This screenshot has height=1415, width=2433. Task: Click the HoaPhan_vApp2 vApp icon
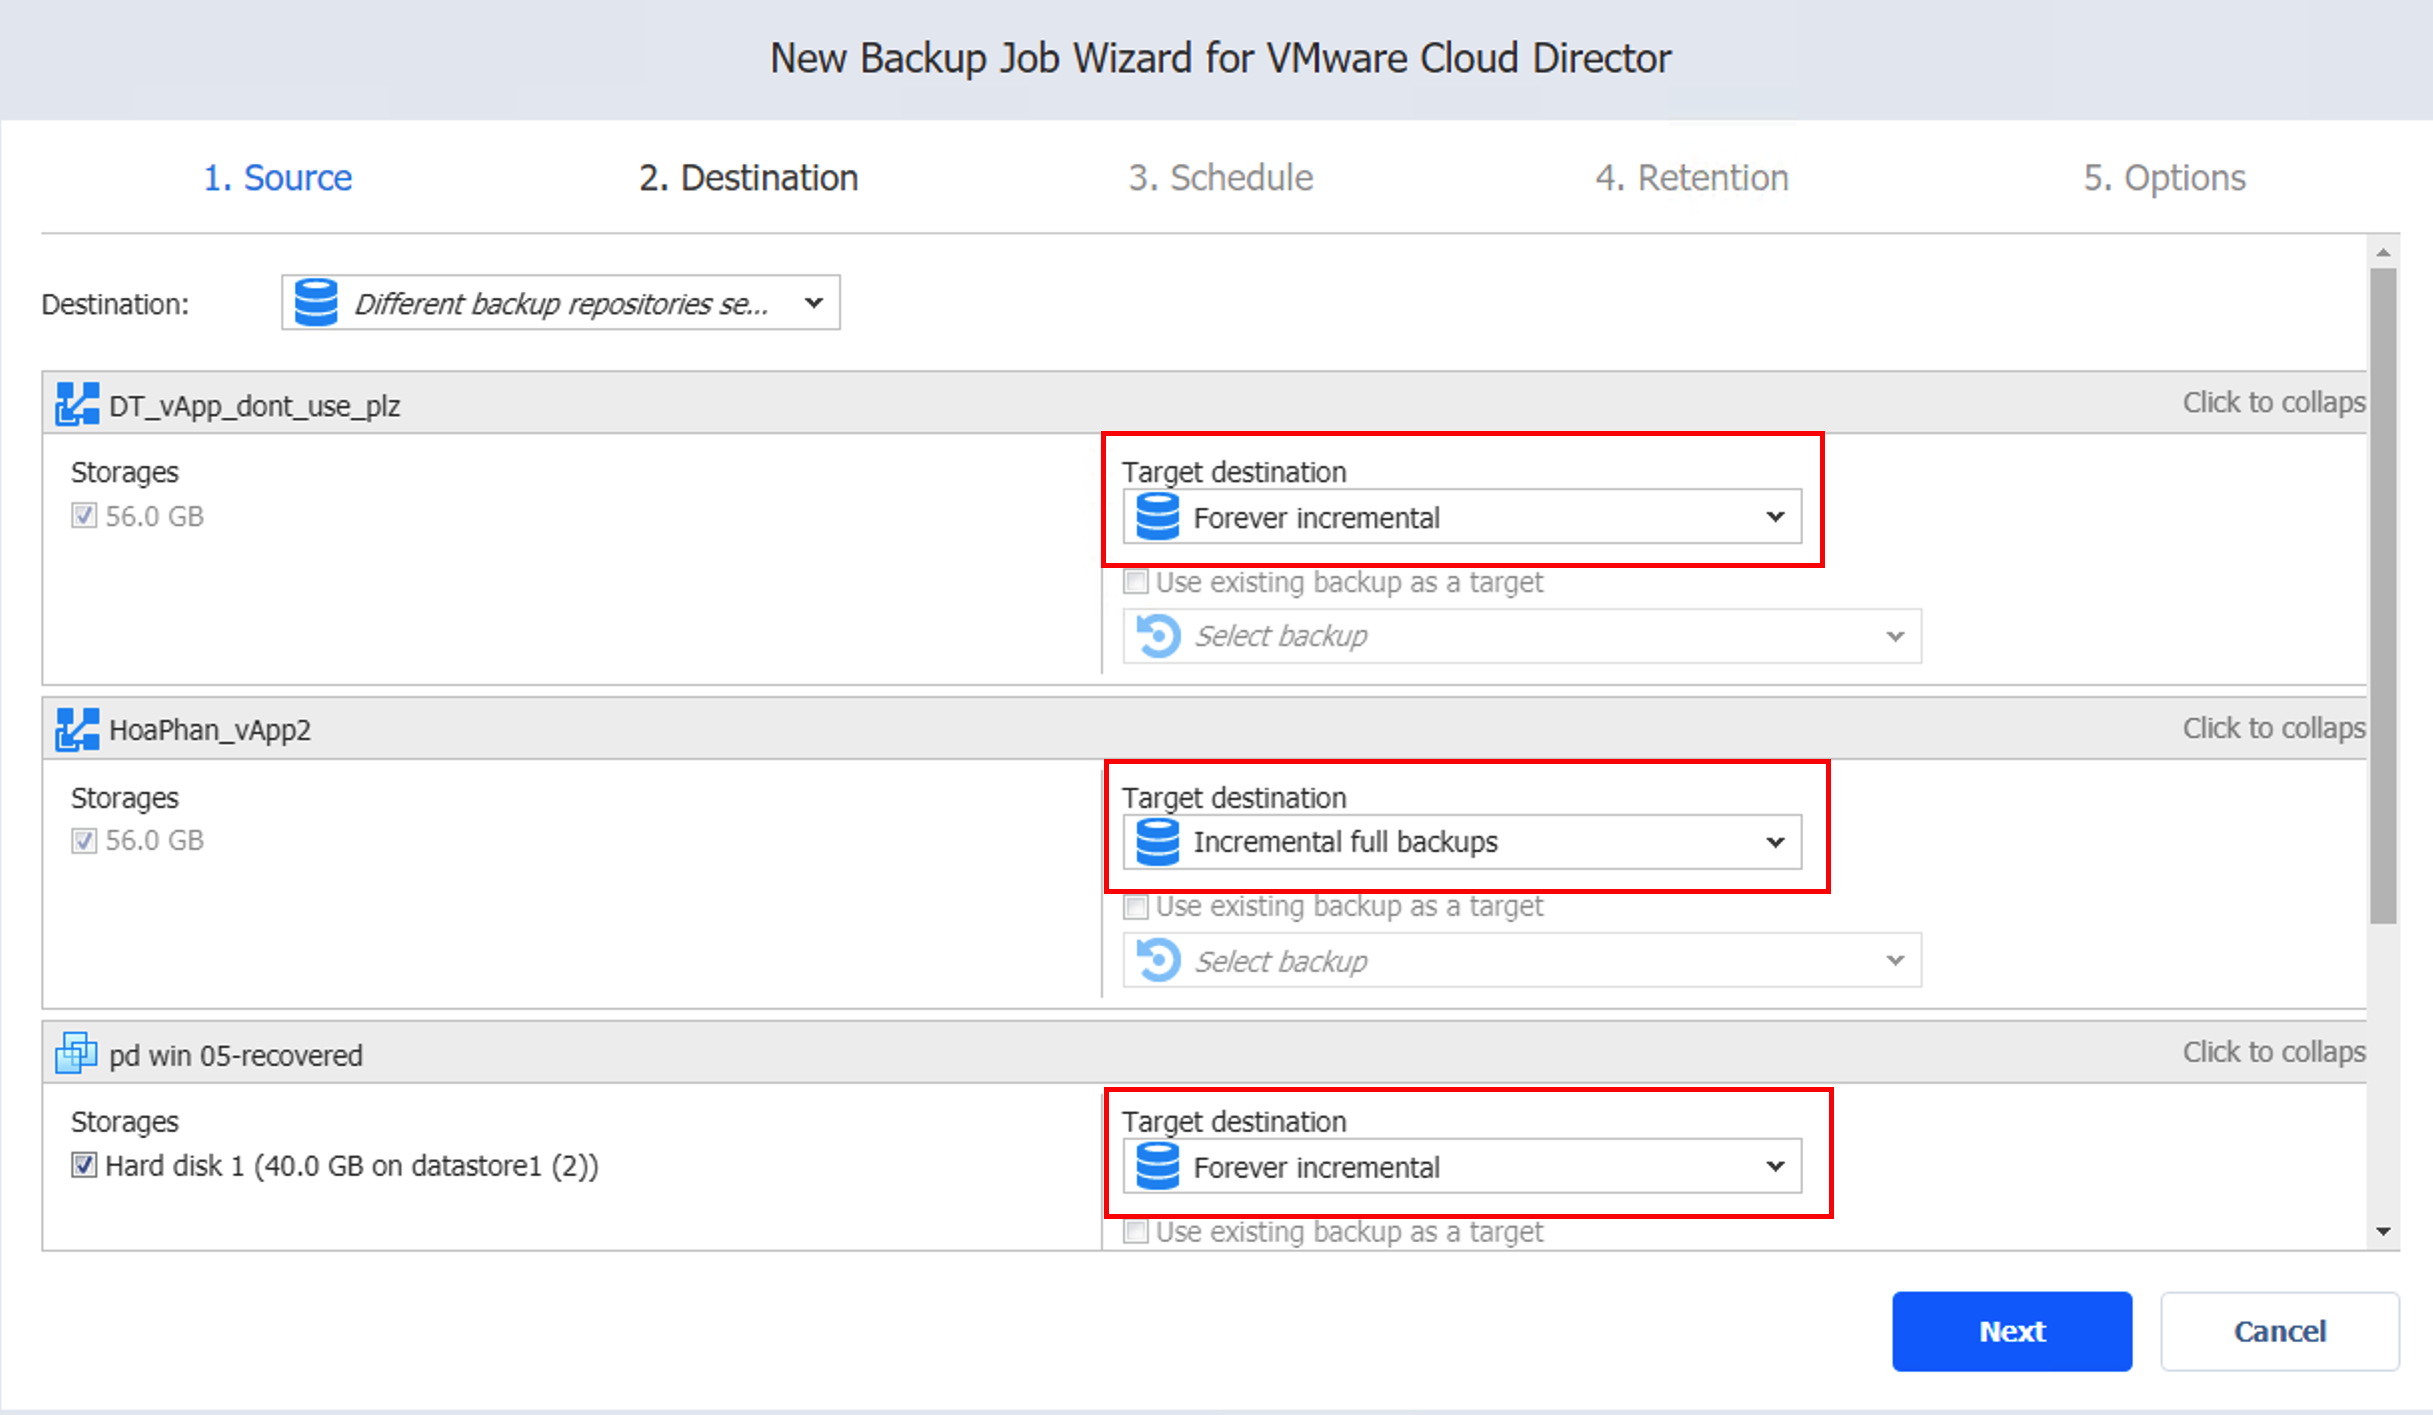[77, 729]
